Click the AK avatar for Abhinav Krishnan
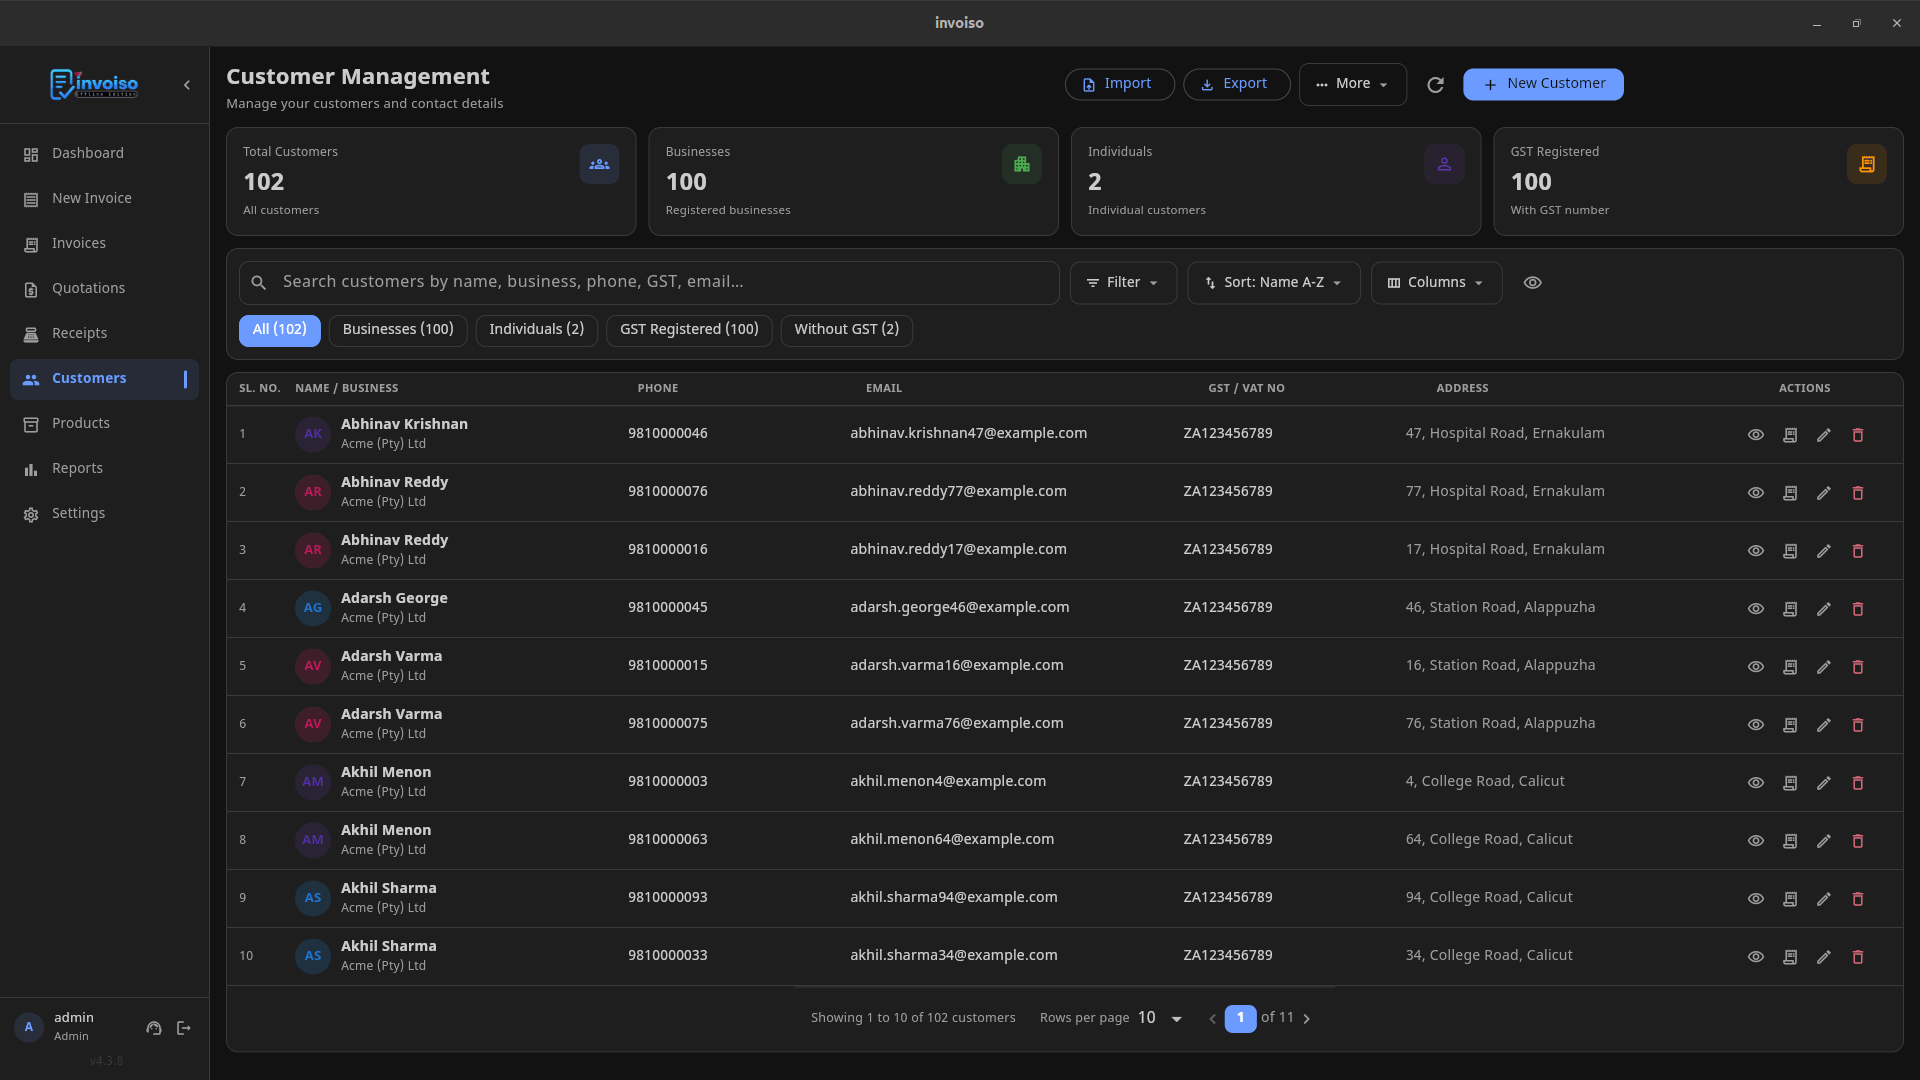Image resolution: width=1920 pixels, height=1080 pixels. [x=313, y=434]
